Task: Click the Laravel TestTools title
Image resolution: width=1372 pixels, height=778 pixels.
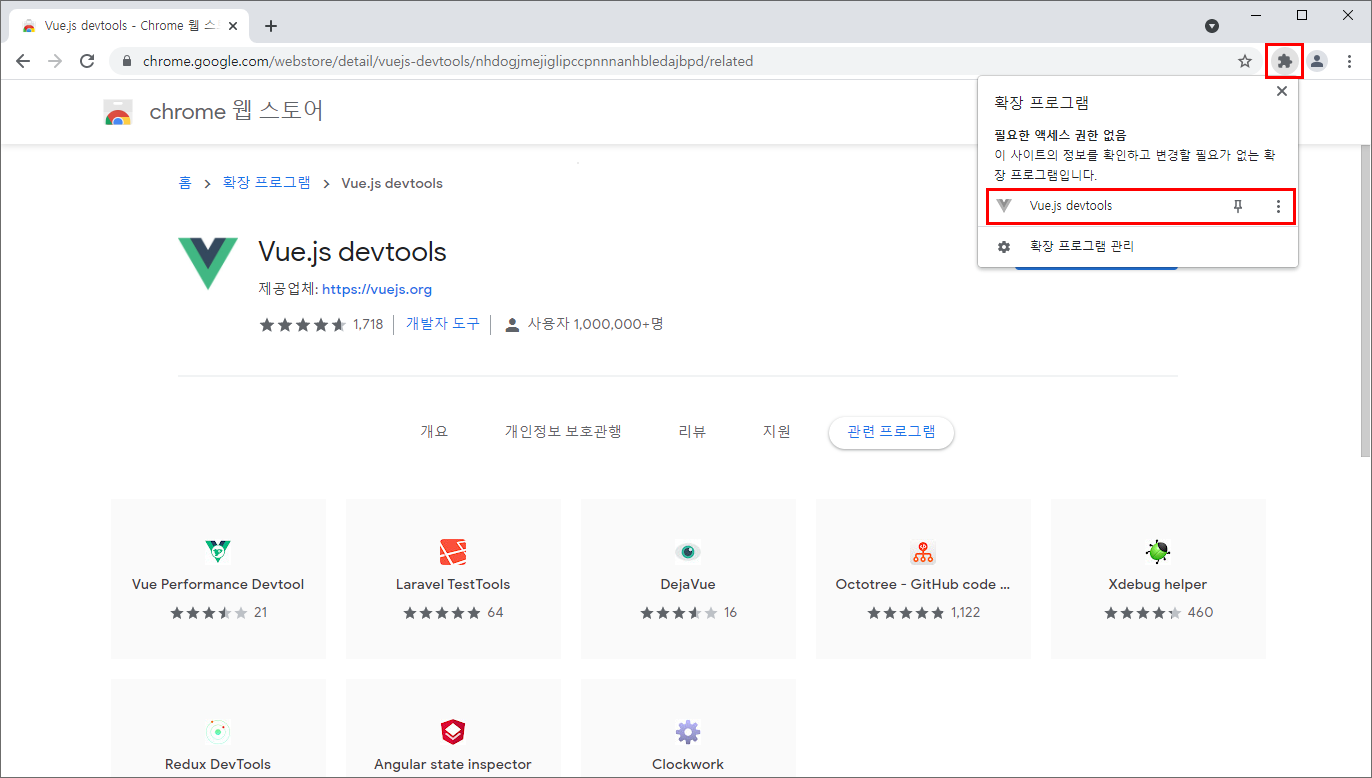Action: 453,584
